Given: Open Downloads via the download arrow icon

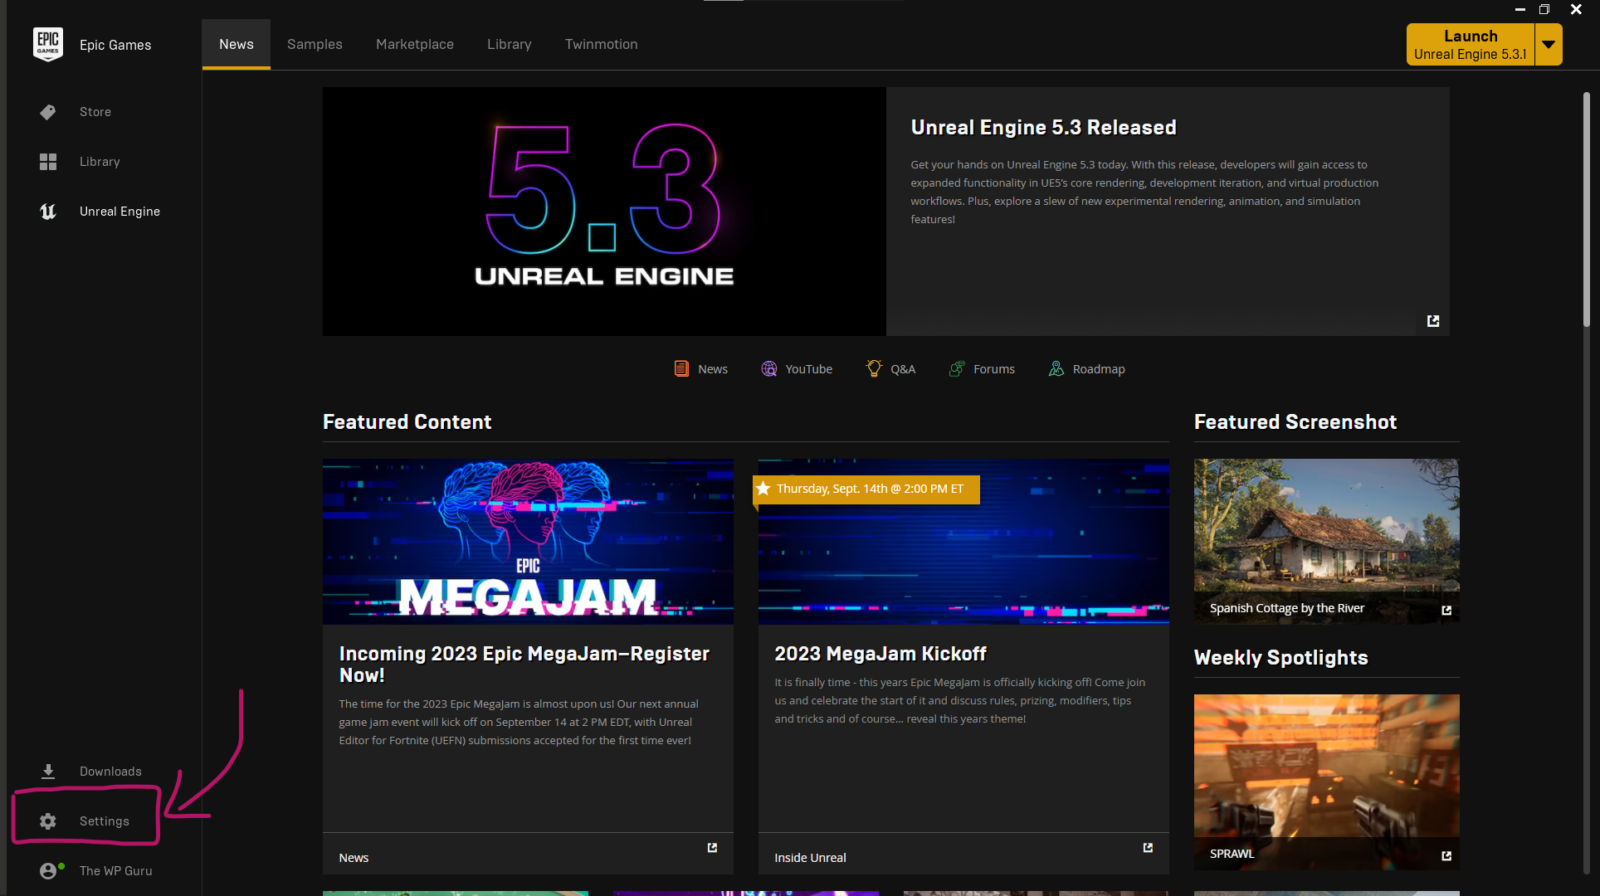Looking at the screenshot, I should [x=48, y=771].
